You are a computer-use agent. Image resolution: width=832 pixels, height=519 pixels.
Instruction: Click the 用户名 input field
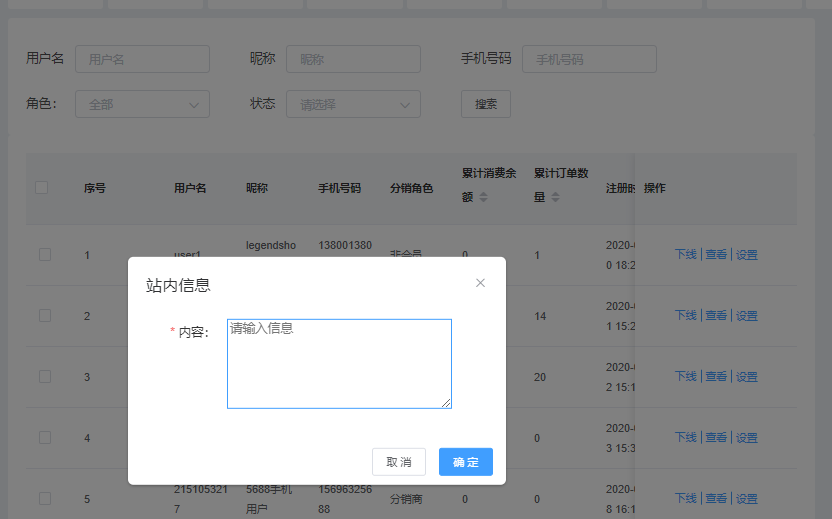click(x=142, y=59)
